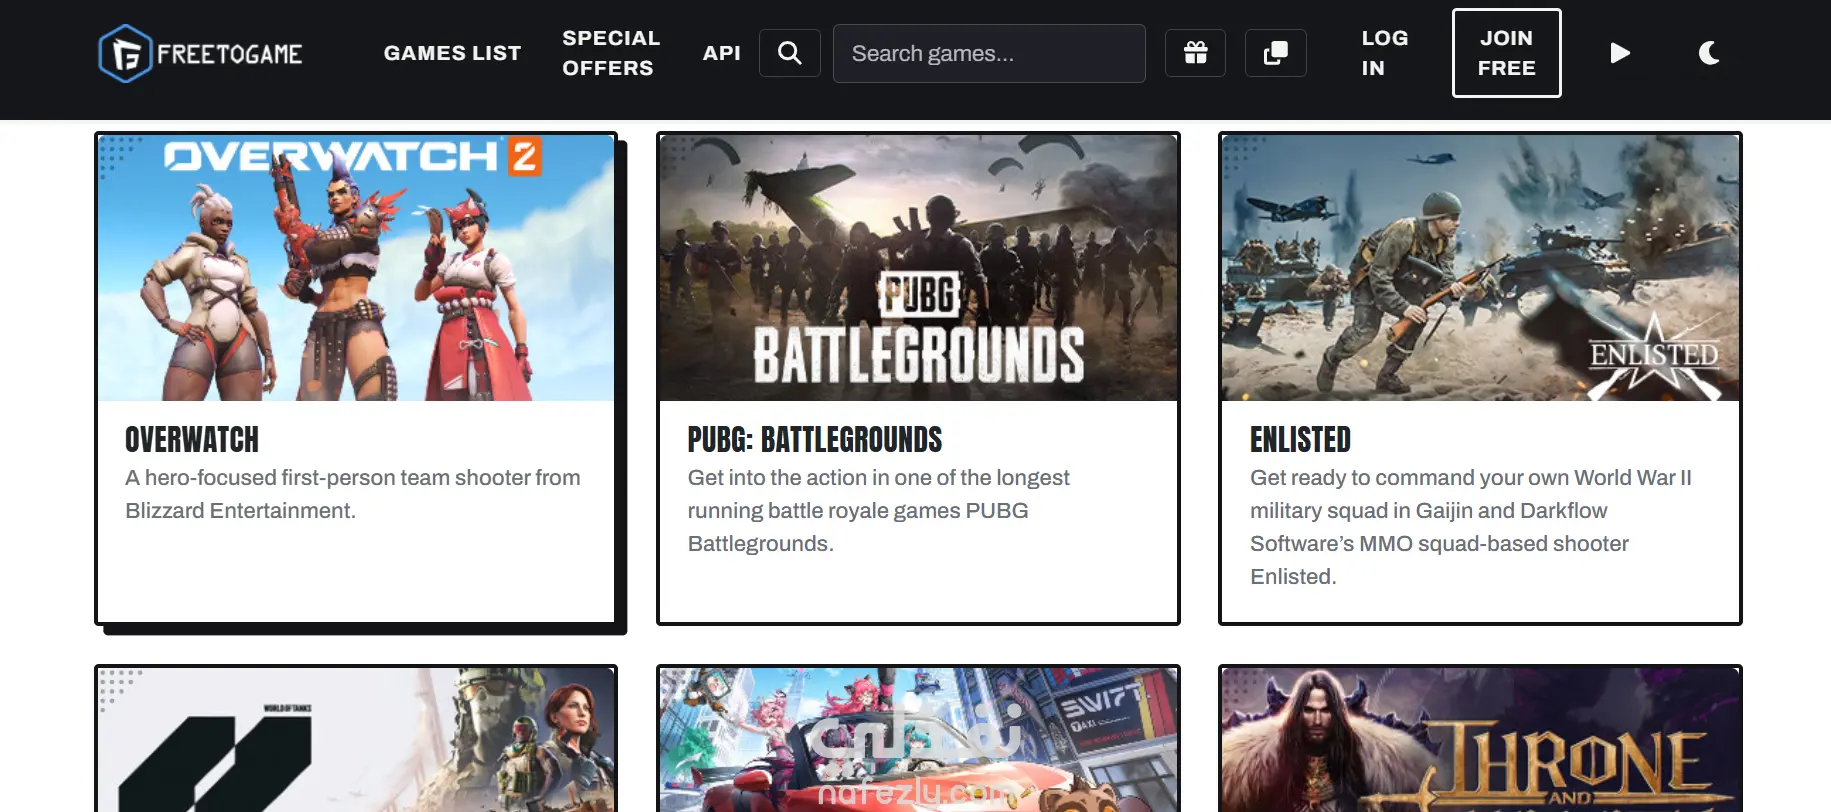Open the World of Tanks game thumbnail
Image resolution: width=1831 pixels, height=812 pixels.
356,740
